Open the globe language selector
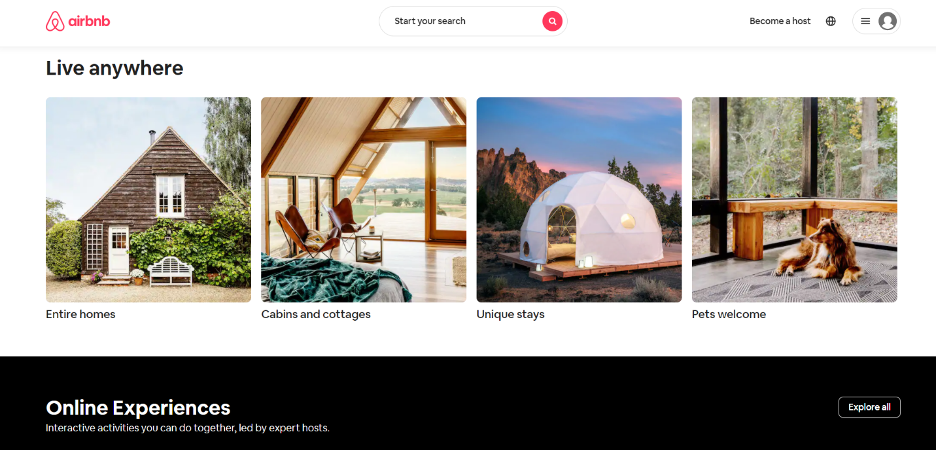The width and height of the screenshot is (936, 450). pos(830,21)
